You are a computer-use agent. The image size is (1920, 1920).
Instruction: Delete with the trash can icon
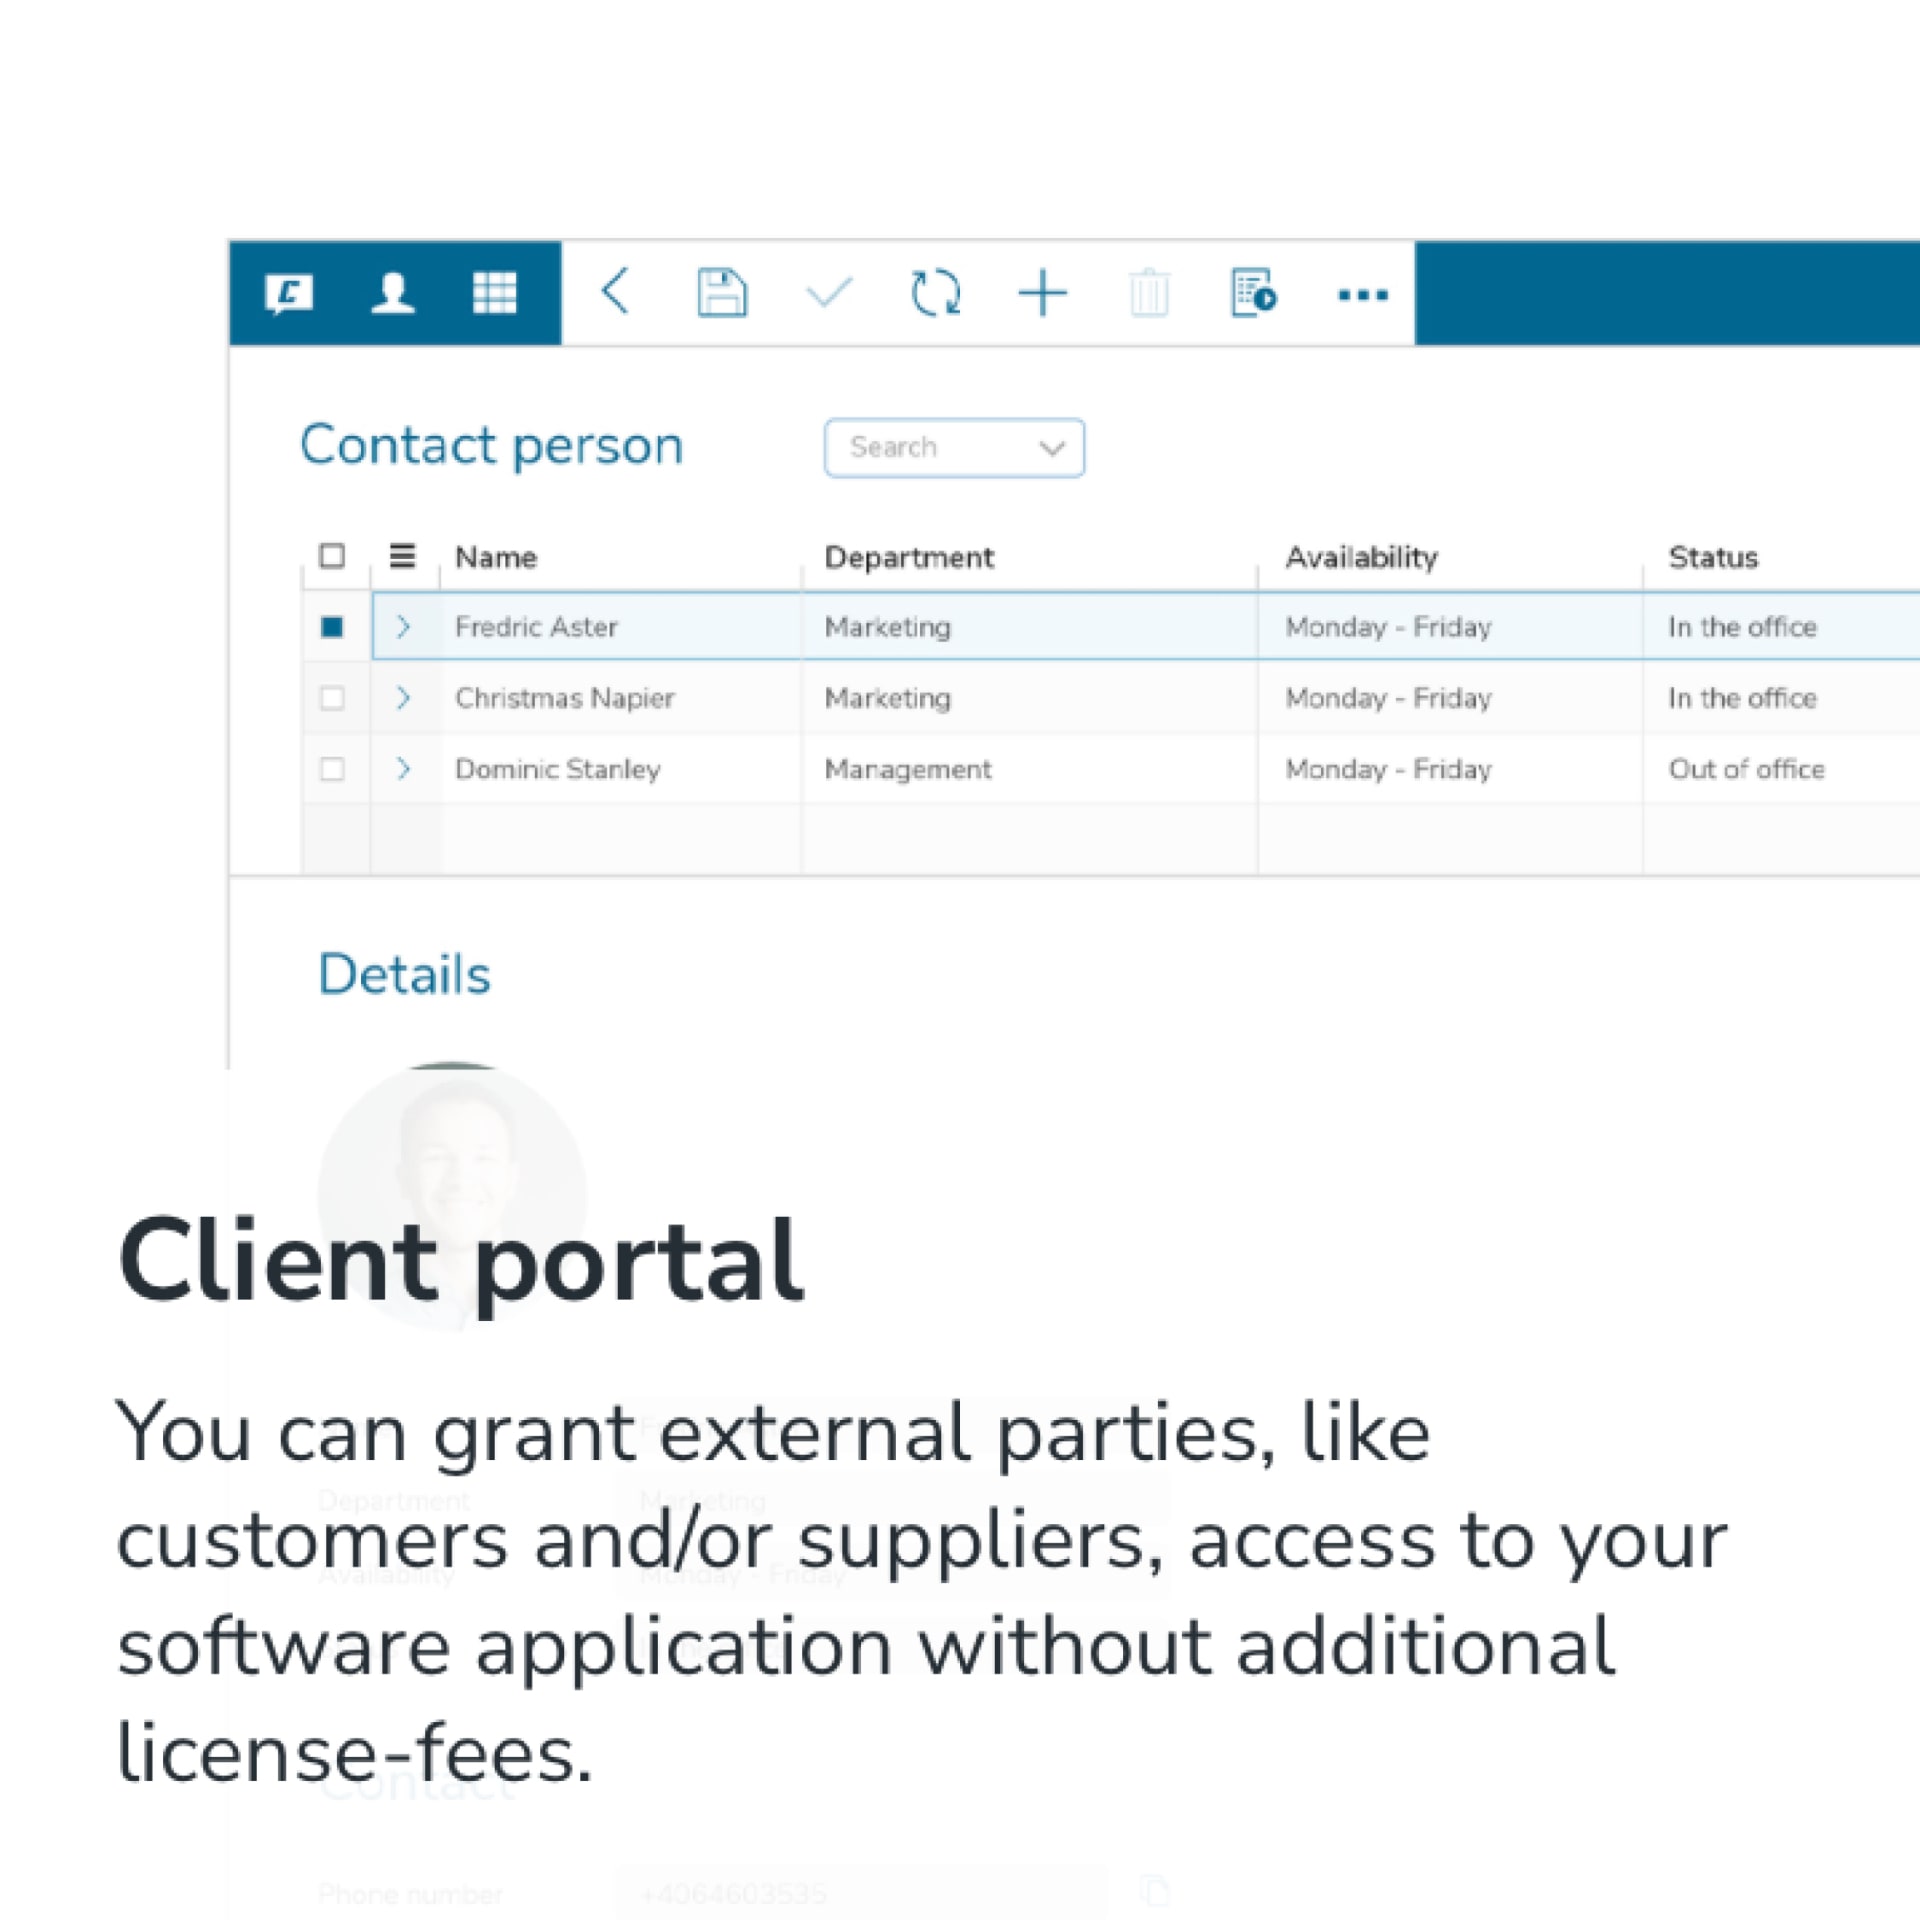pos(1149,293)
